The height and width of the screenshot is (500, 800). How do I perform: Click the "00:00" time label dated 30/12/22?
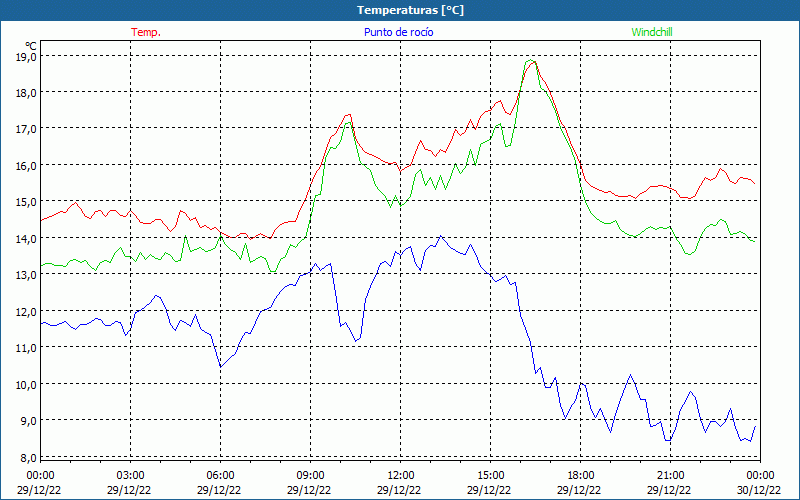pyautogui.click(x=760, y=476)
